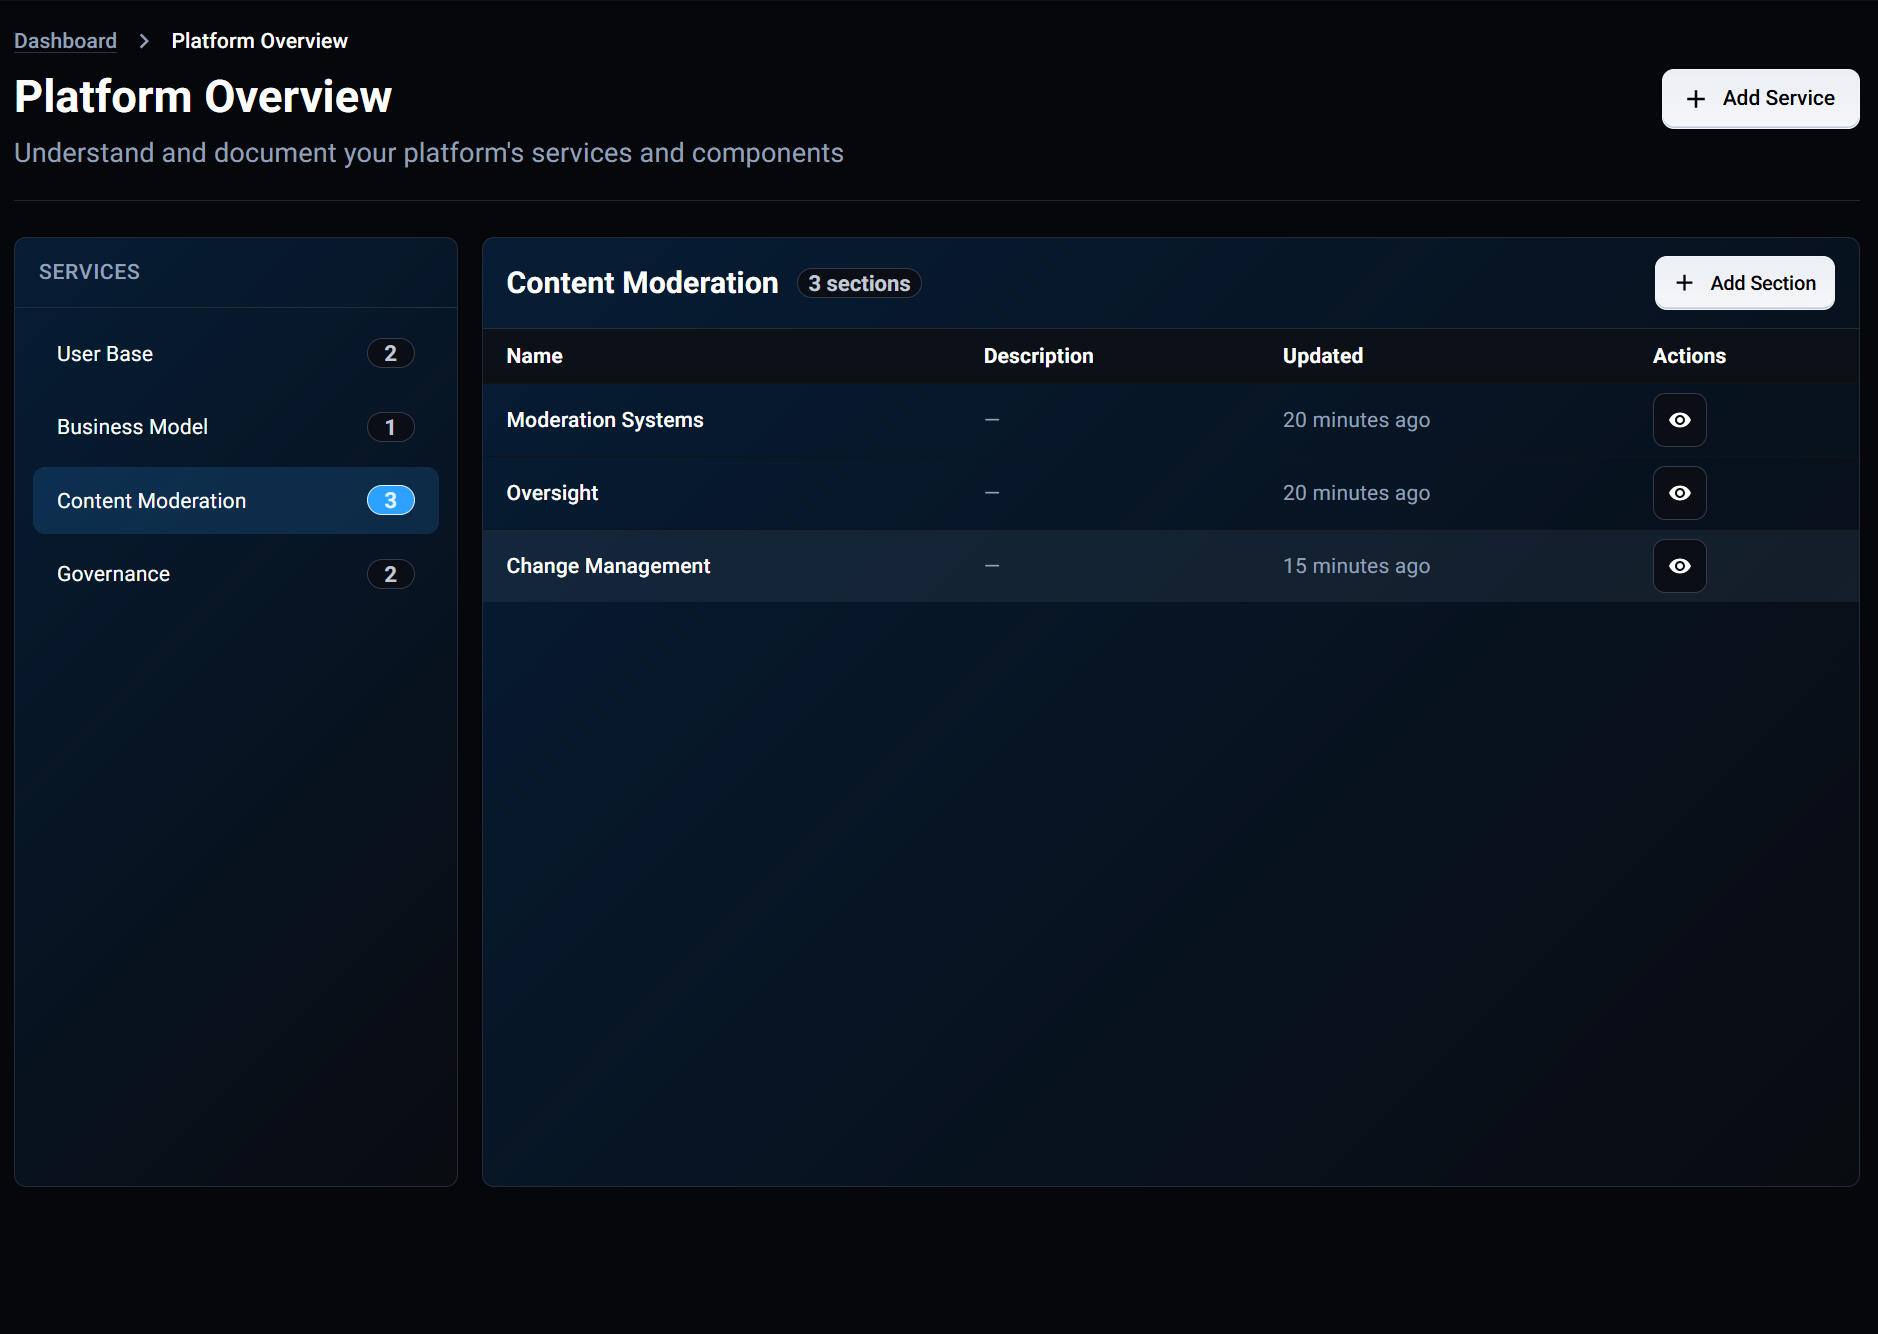Click the Oversight row name
This screenshot has width=1878, height=1334.
click(x=552, y=493)
